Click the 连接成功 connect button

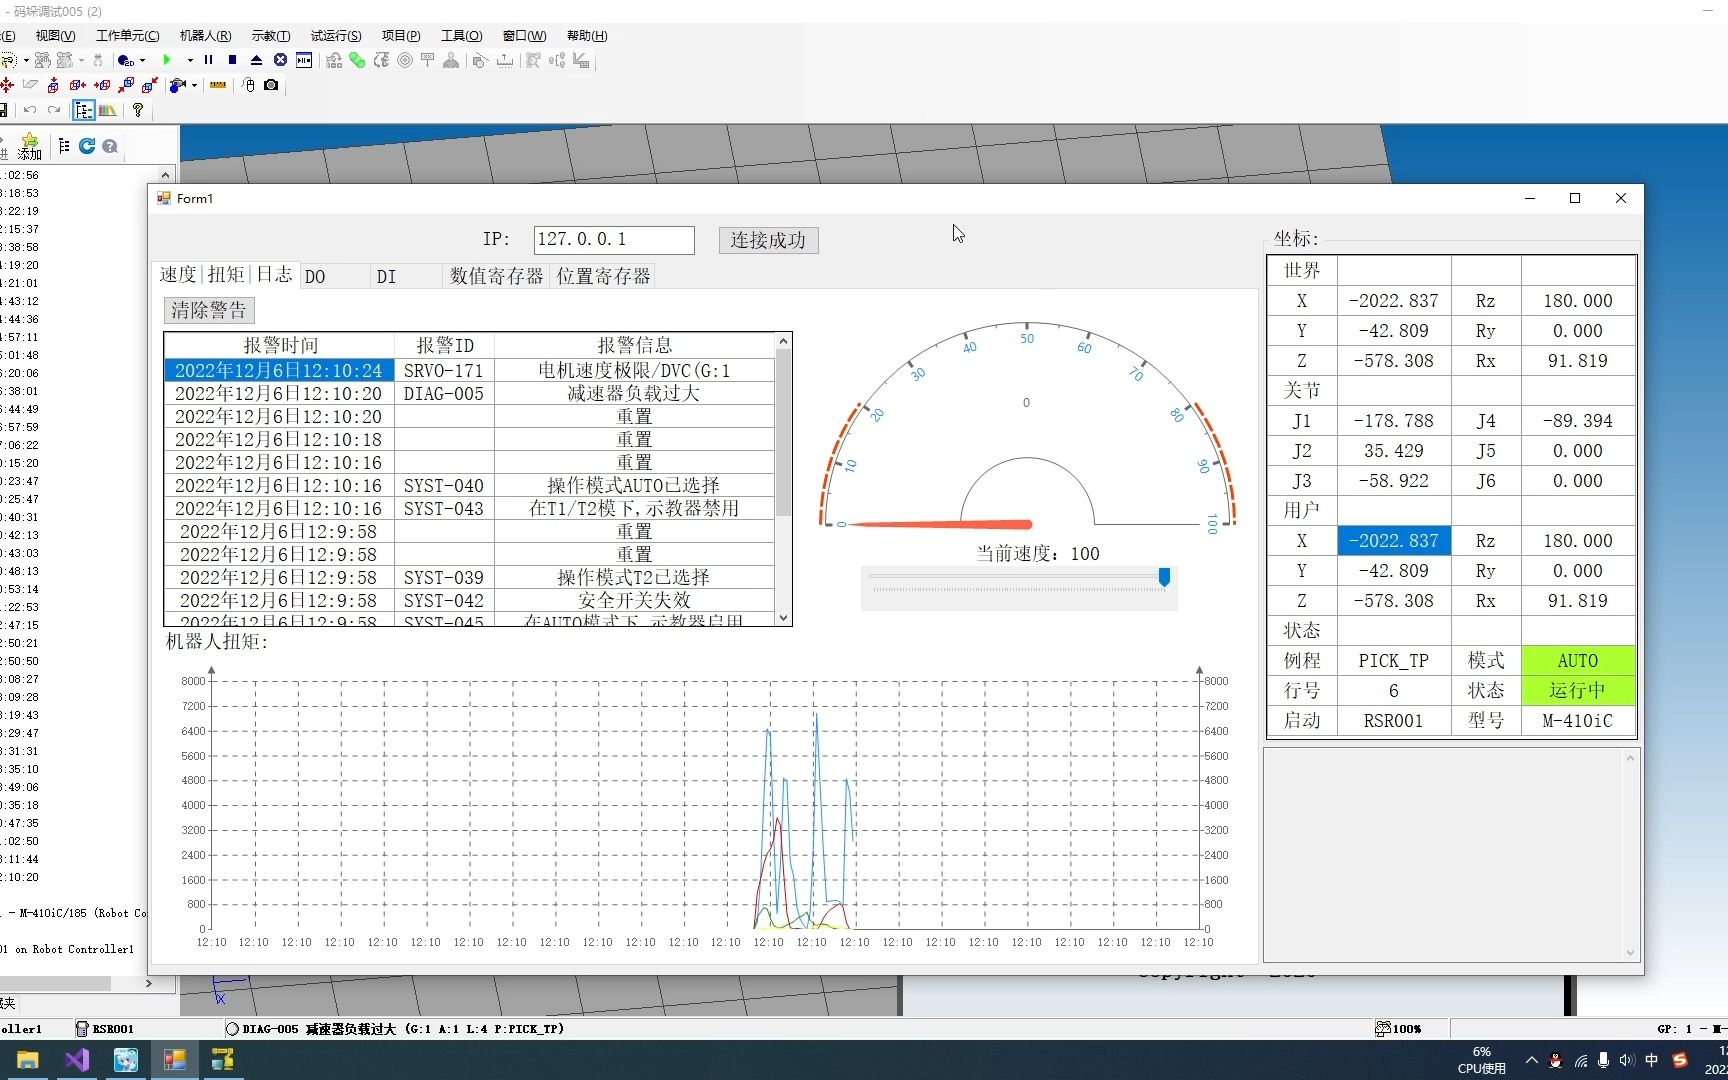[768, 240]
